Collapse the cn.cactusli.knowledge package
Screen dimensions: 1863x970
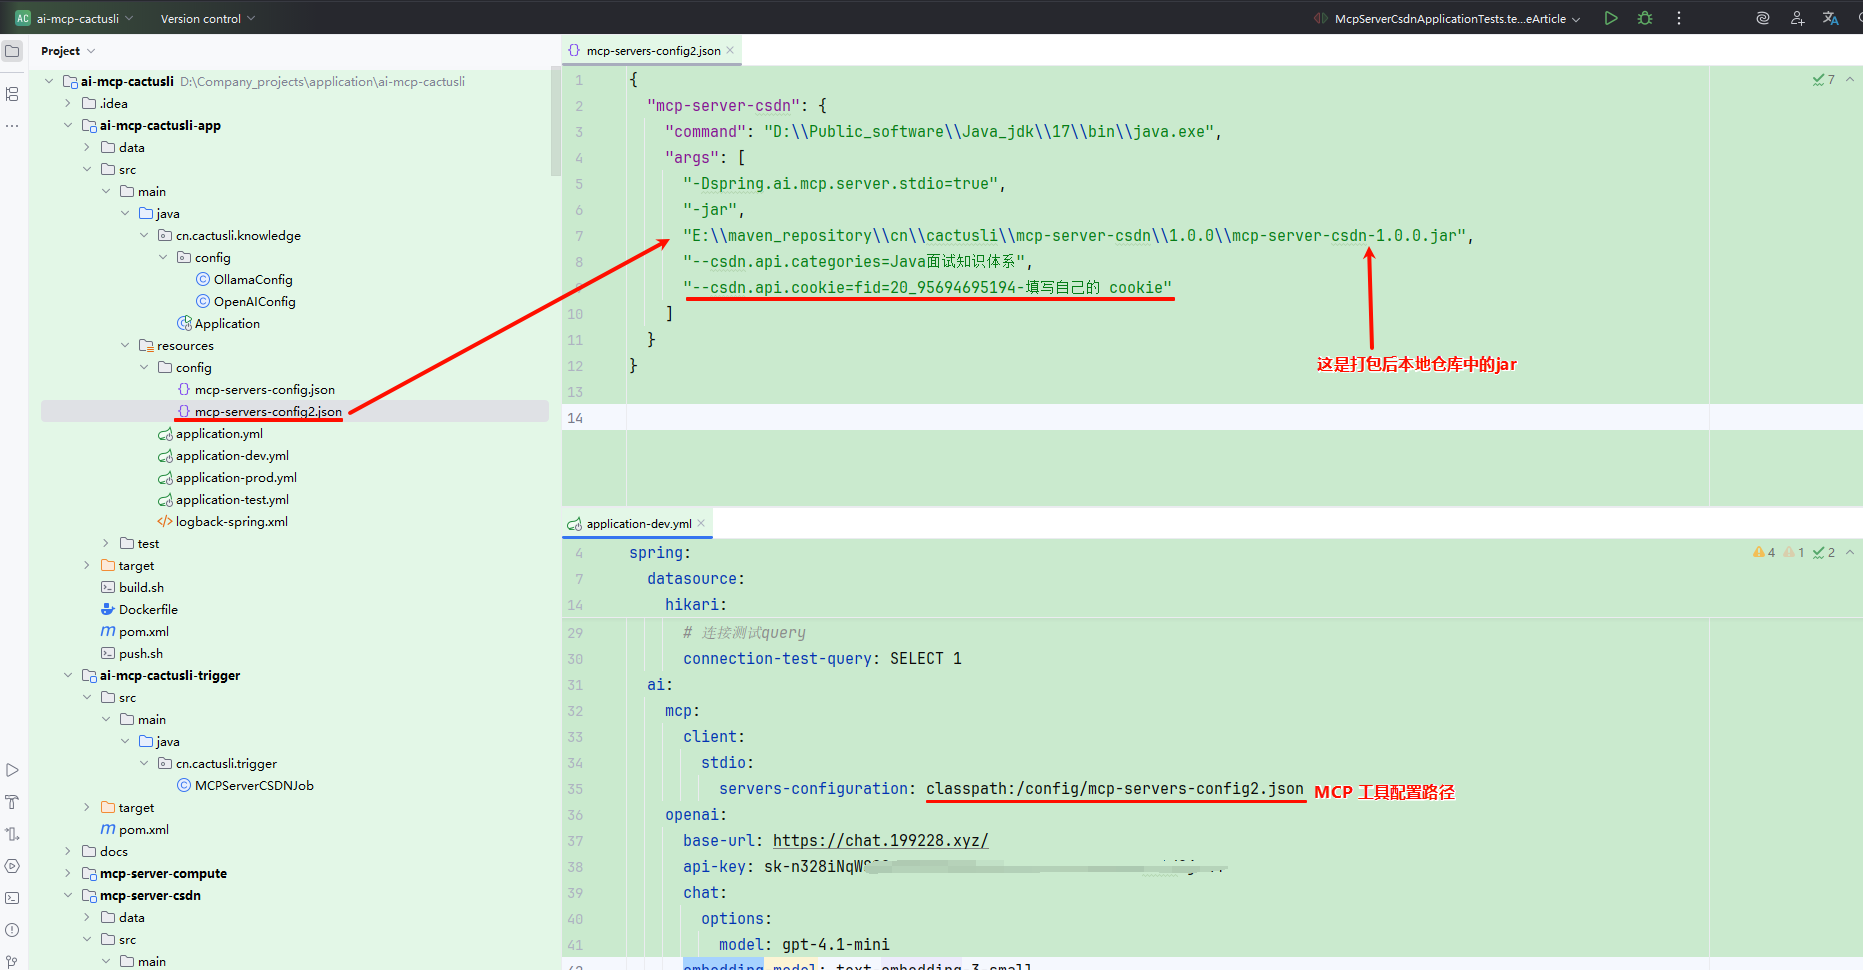tap(144, 236)
